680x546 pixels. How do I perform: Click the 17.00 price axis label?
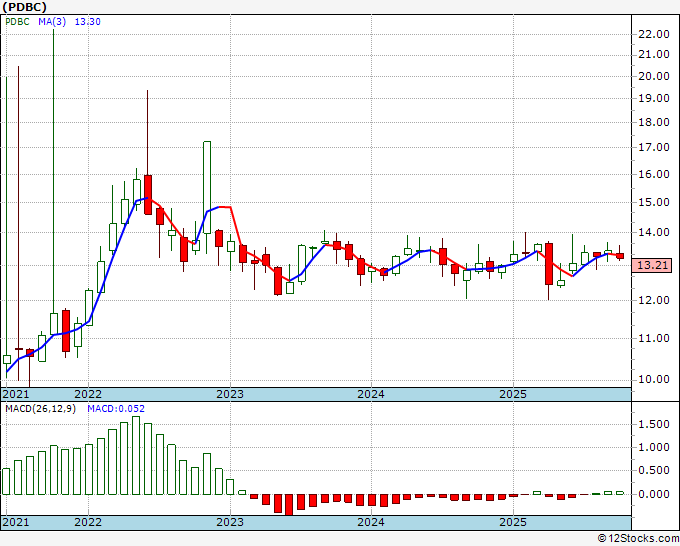tap(653, 148)
